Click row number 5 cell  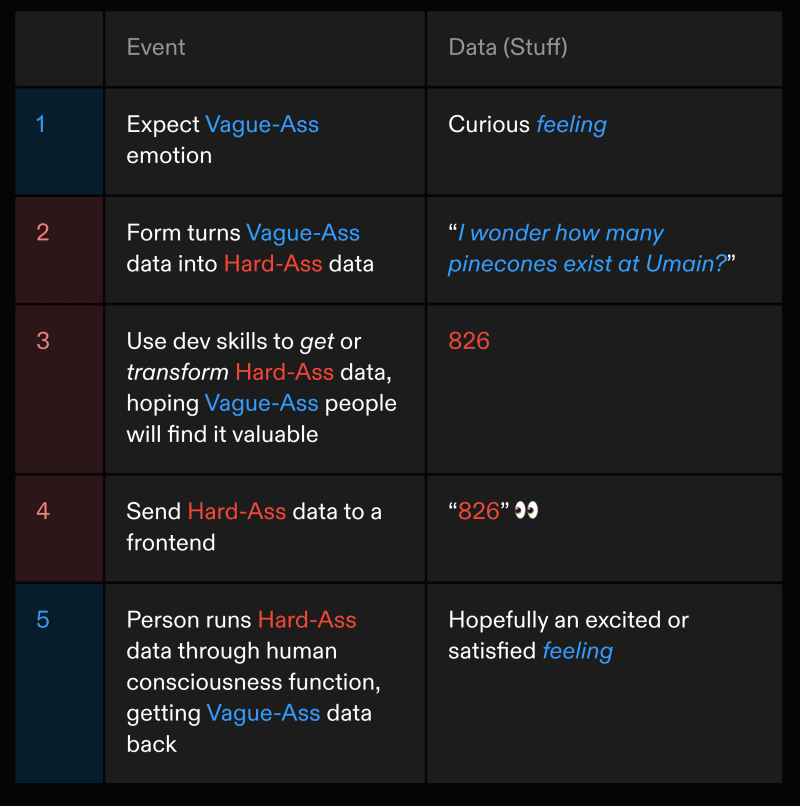point(59,683)
